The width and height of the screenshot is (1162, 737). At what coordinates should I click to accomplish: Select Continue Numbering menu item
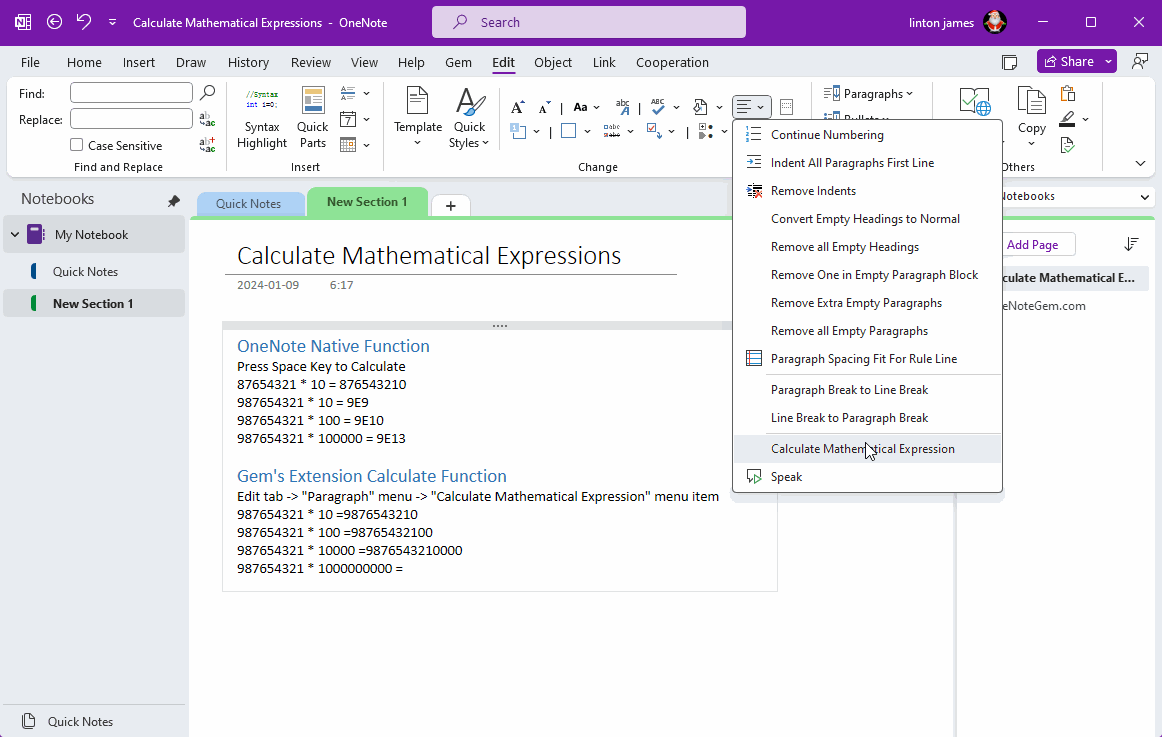pos(867,135)
